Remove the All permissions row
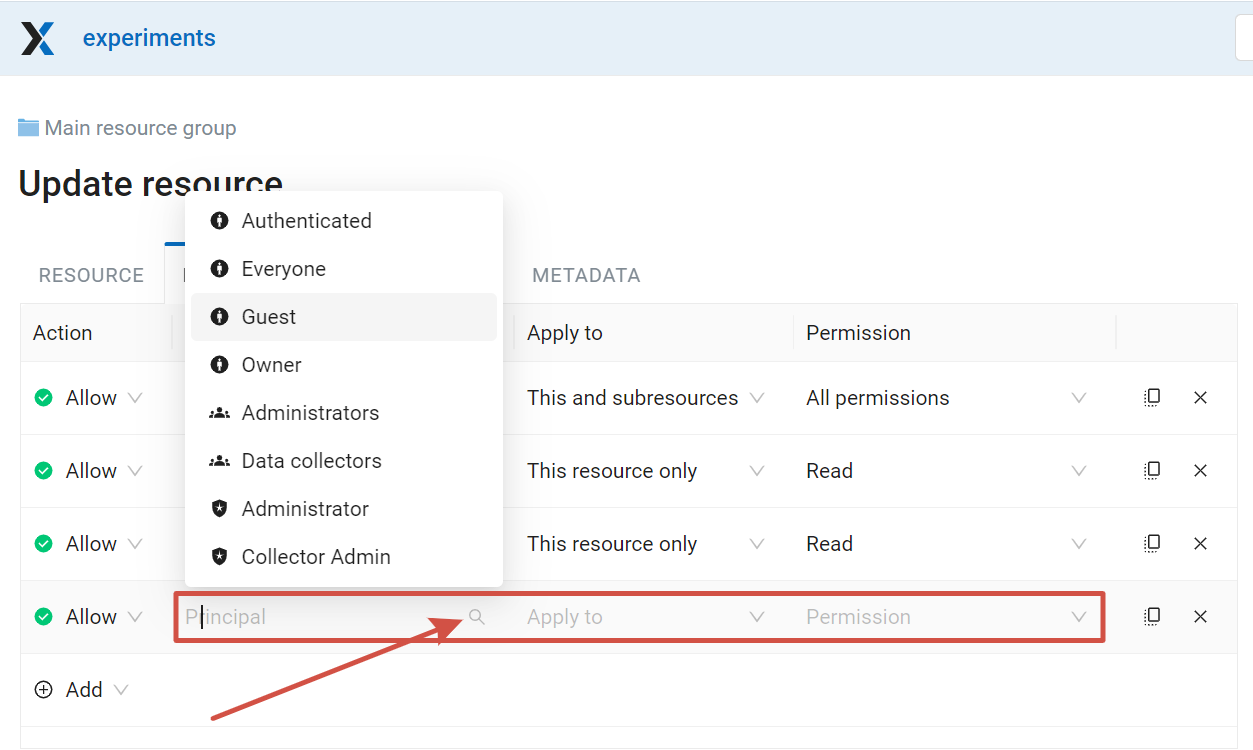The width and height of the screenshot is (1253, 750). 1201,398
